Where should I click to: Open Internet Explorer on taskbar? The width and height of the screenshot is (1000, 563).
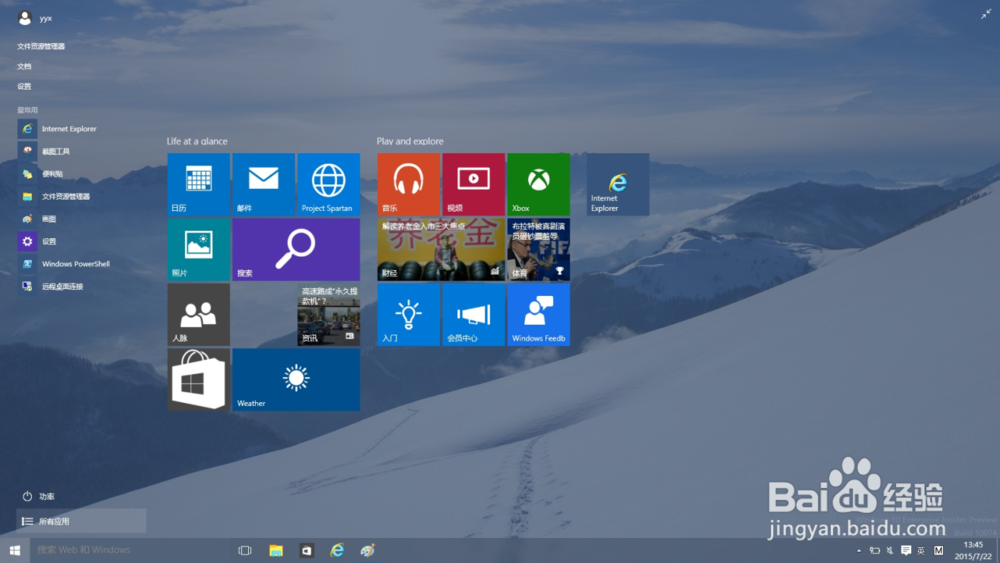click(x=337, y=550)
